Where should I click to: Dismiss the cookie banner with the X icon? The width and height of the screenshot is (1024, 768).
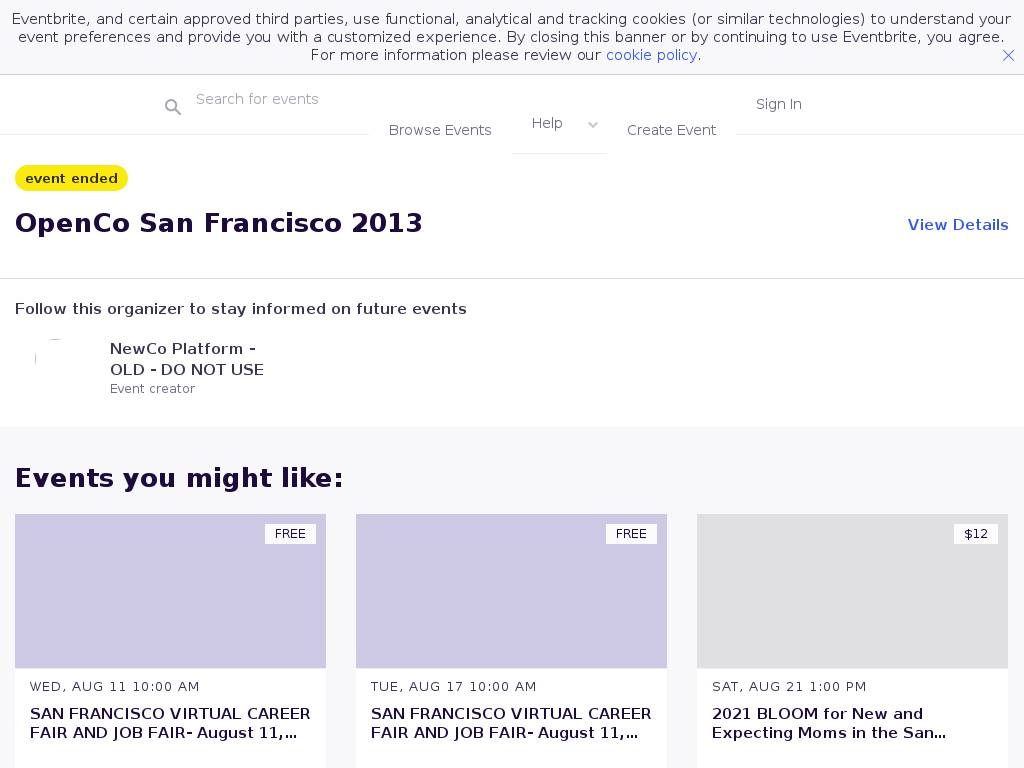1008,56
